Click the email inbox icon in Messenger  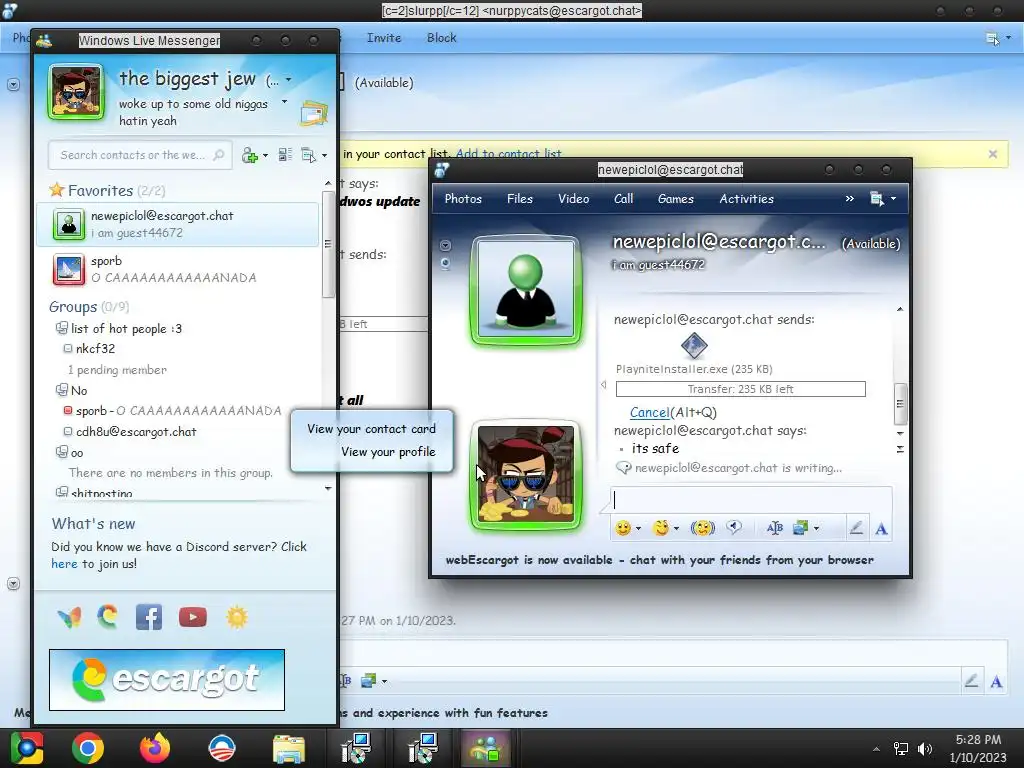point(314,113)
